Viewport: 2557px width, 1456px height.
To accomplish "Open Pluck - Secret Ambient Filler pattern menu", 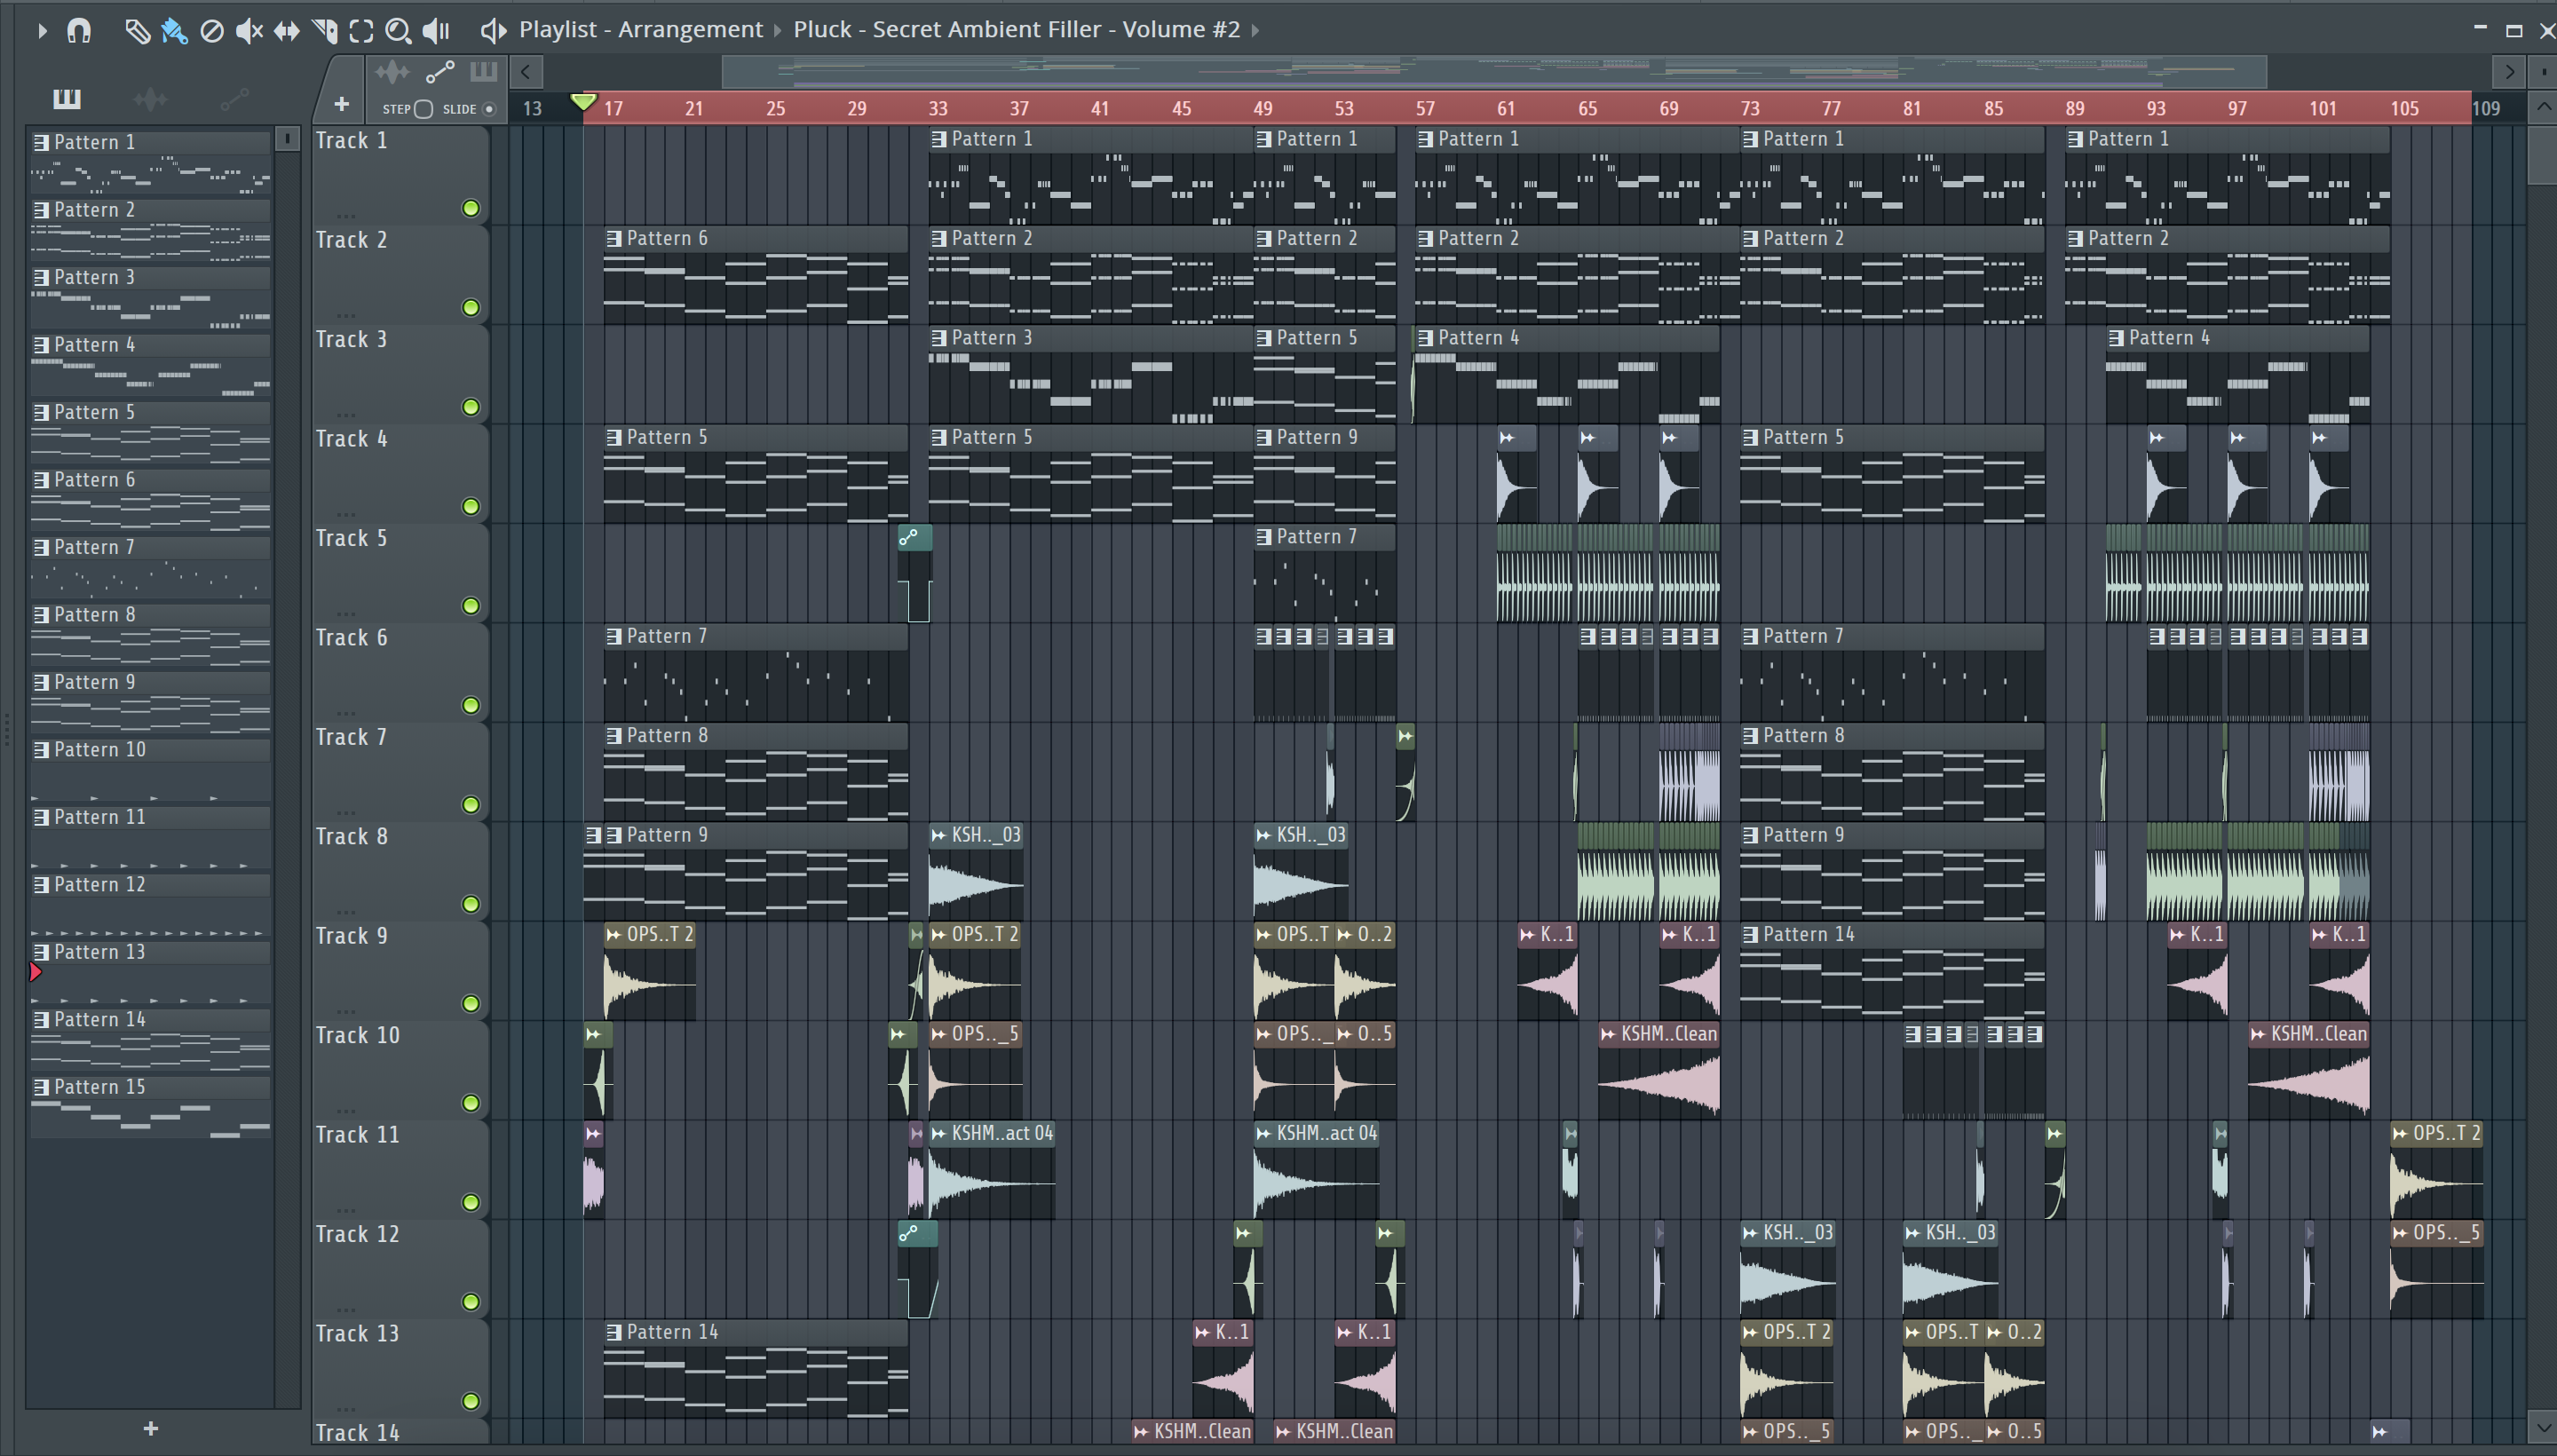I will coord(1016,30).
